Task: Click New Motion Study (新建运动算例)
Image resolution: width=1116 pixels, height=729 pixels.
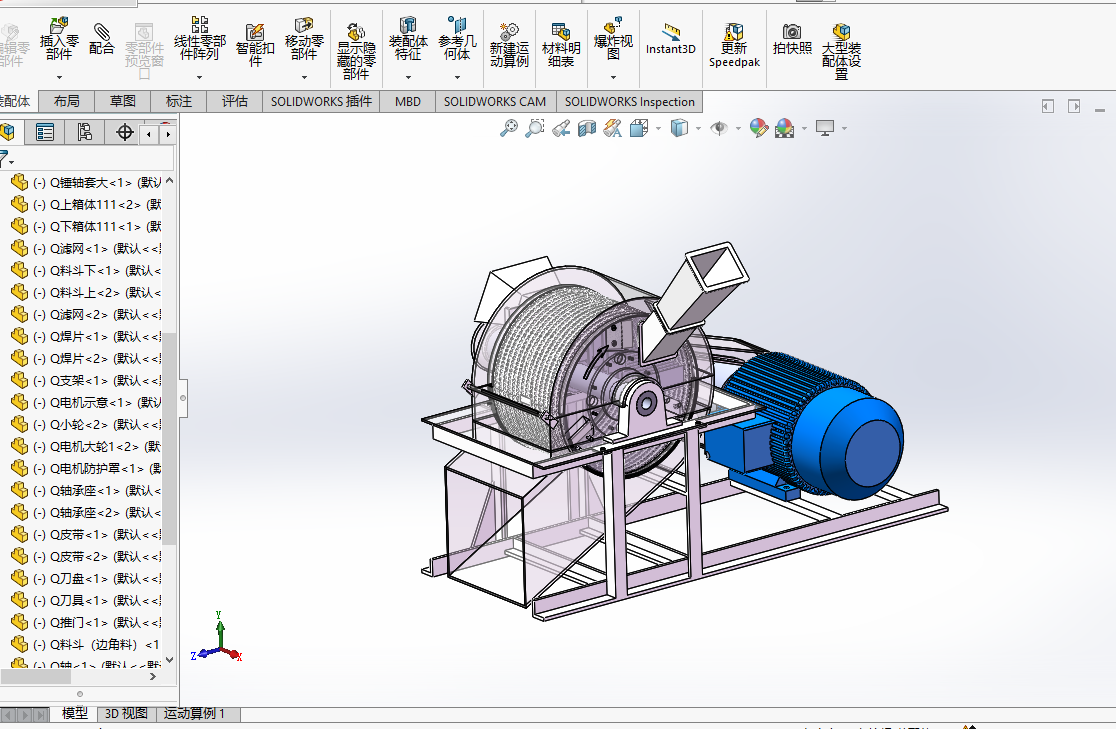Action: tap(509, 44)
